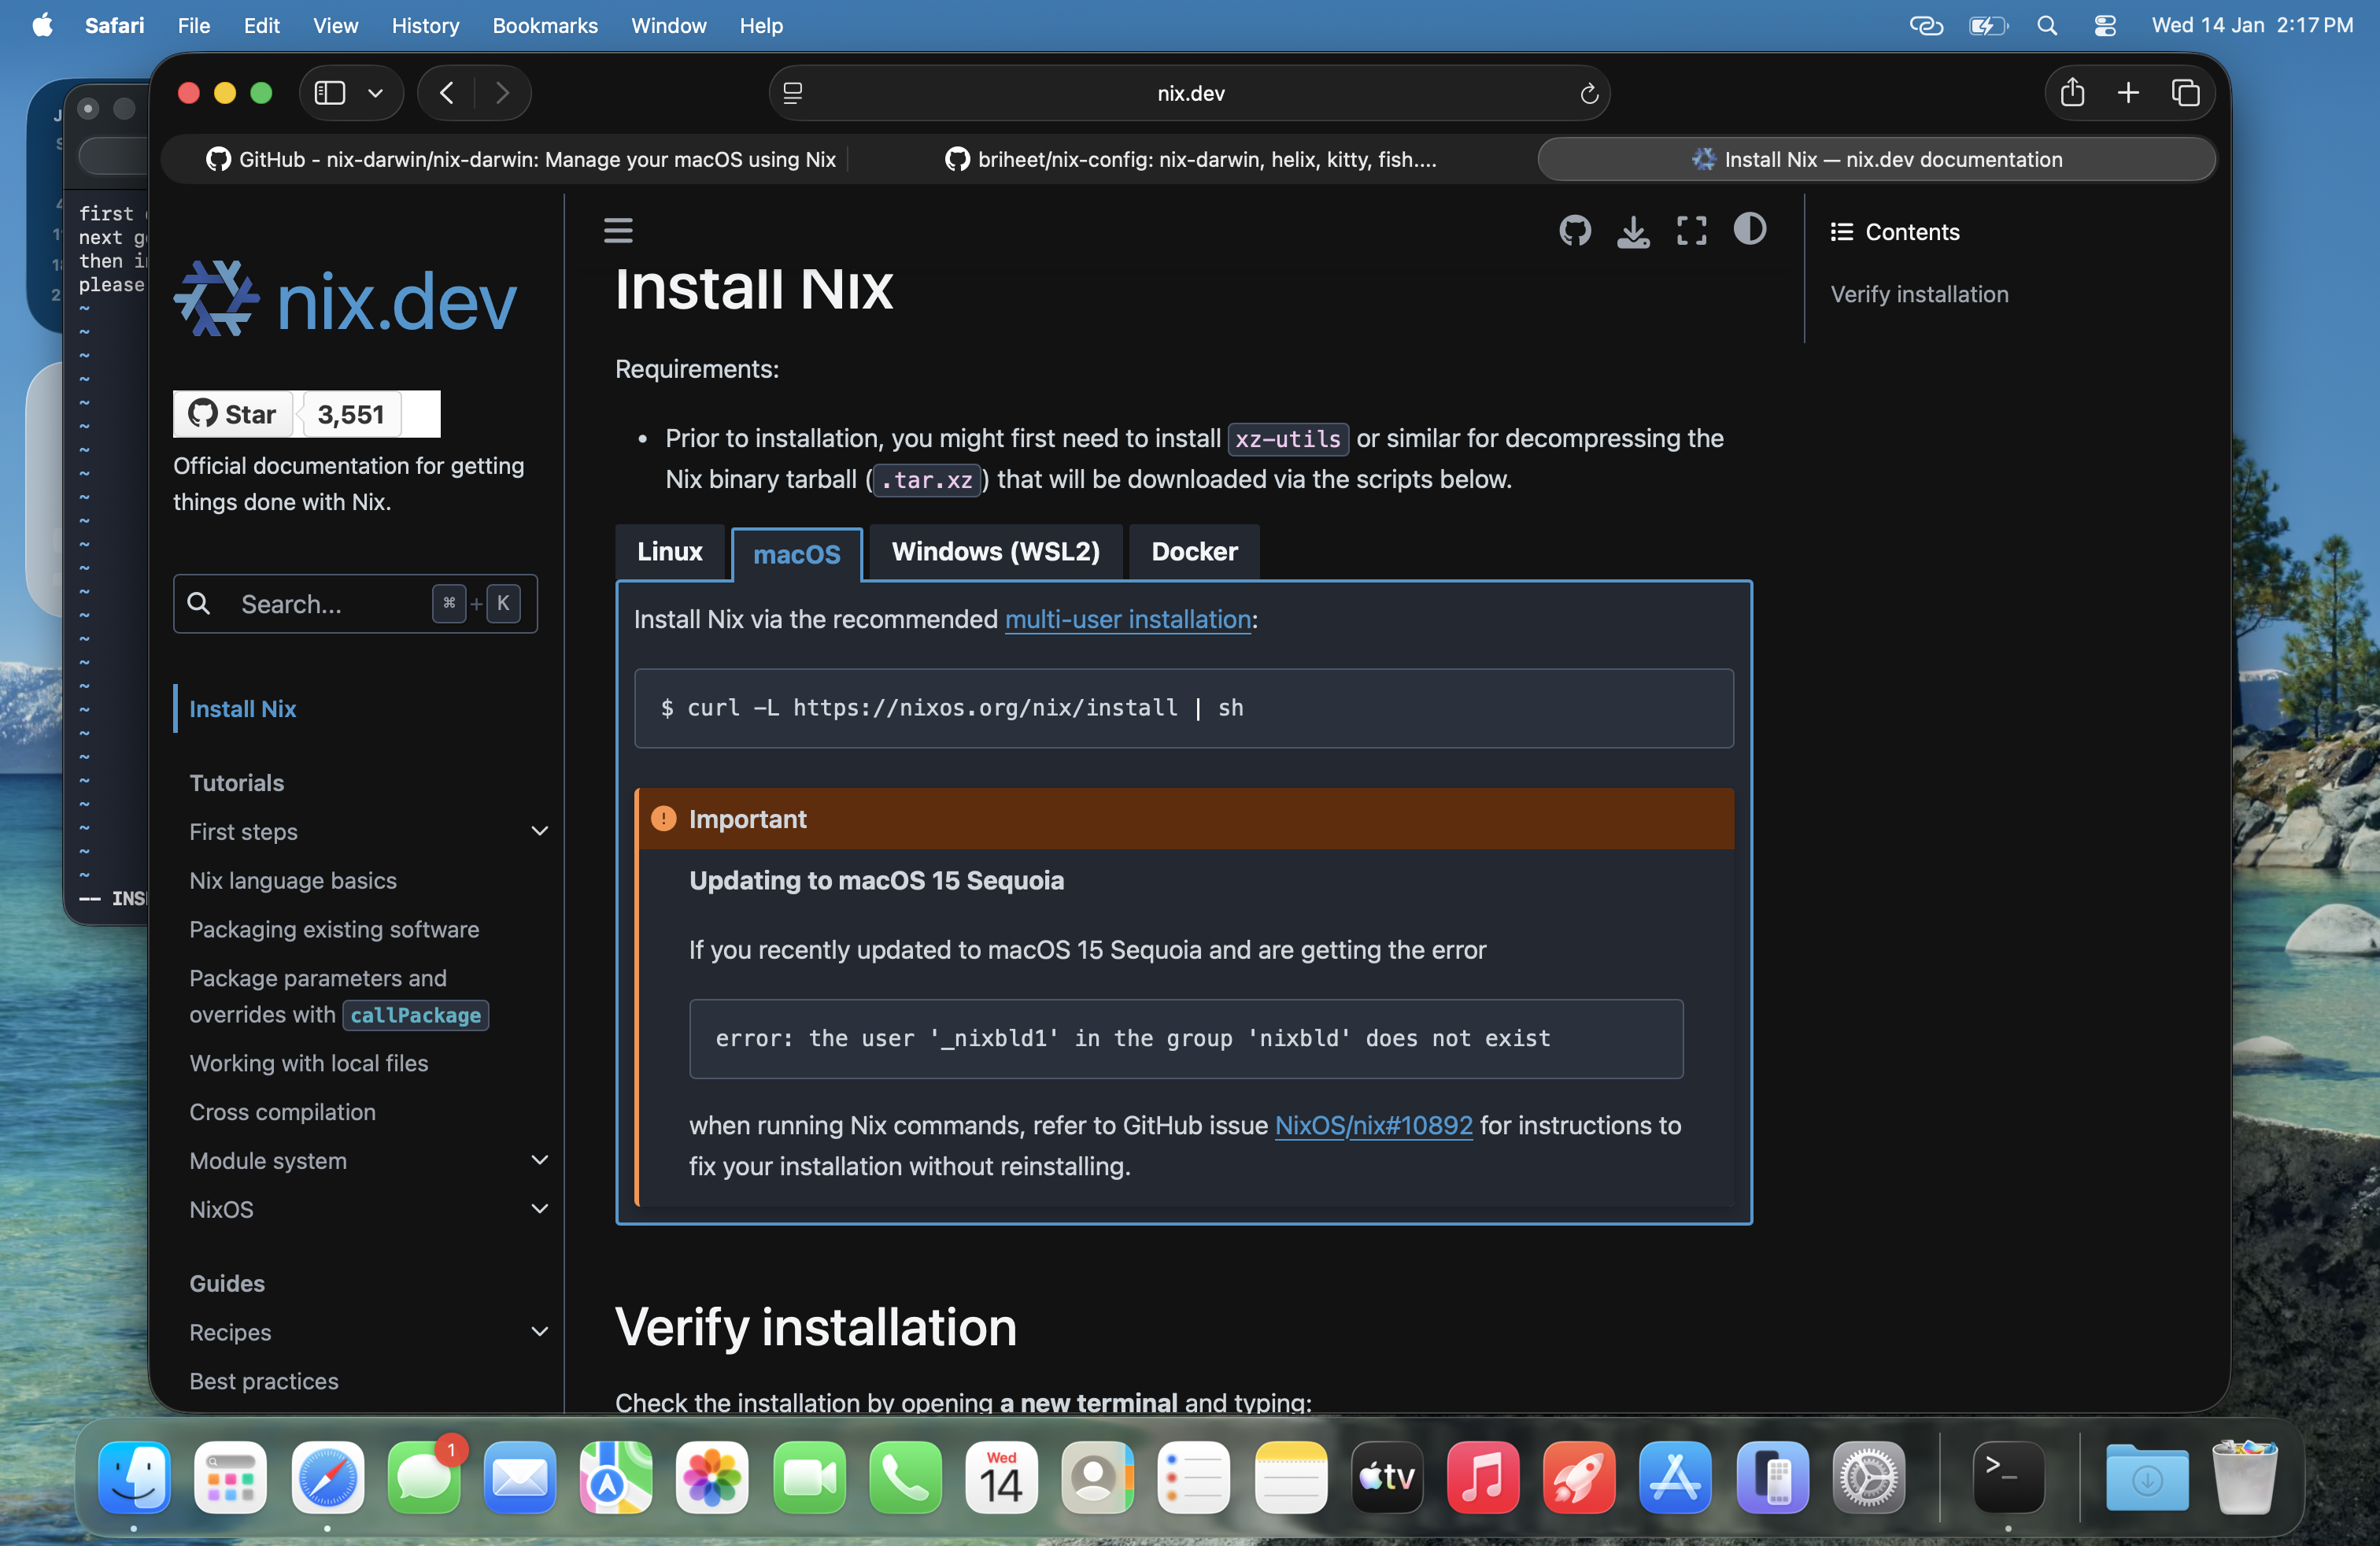Enter fullscreen mode via the expand icon
2380x1546 pixels.
pyautogui.click(x=1691, y=230)
